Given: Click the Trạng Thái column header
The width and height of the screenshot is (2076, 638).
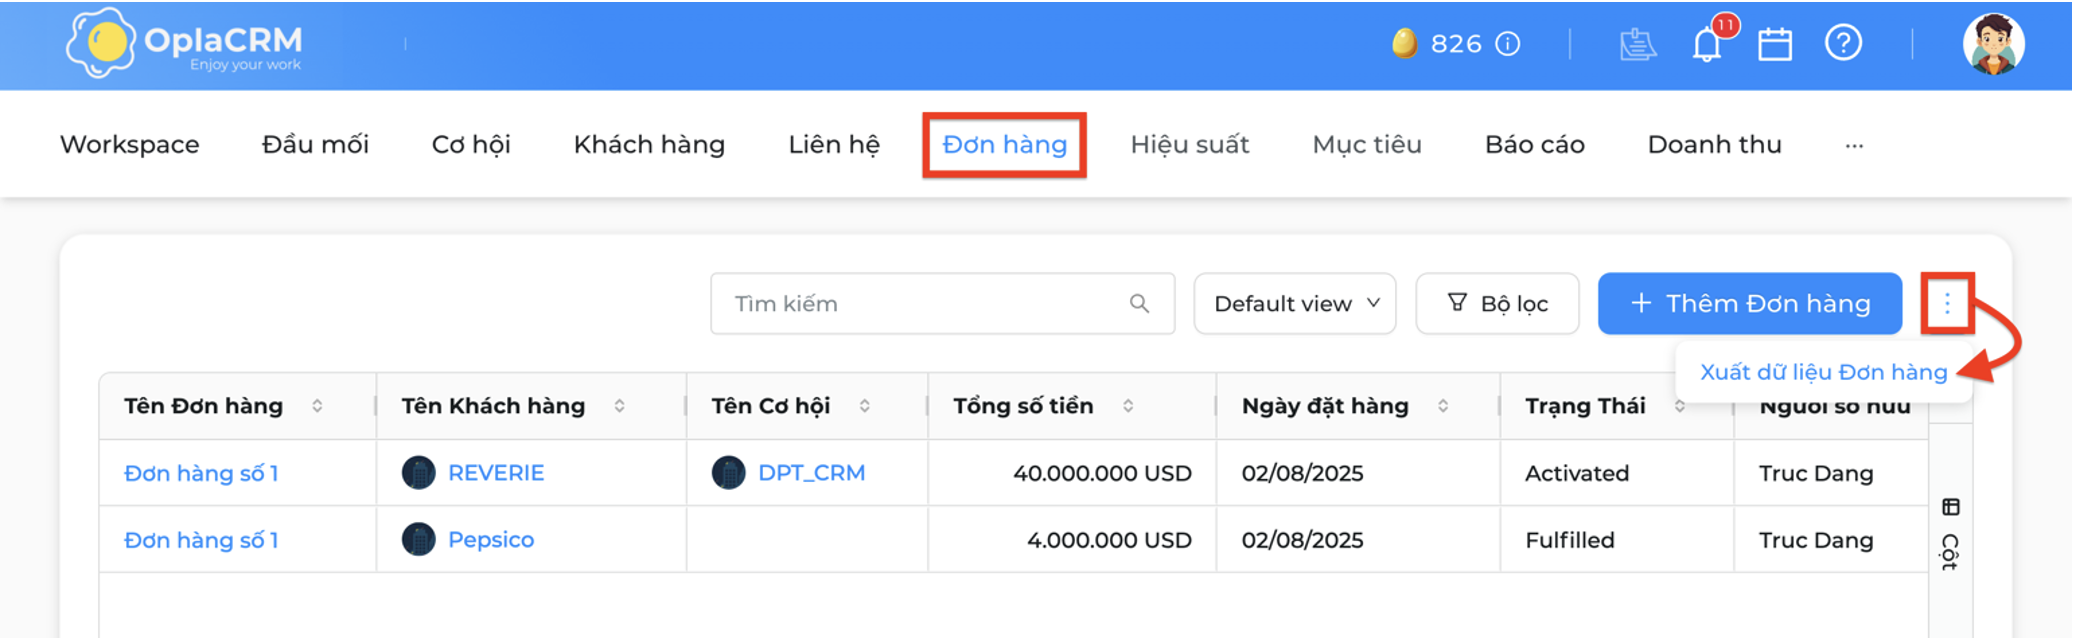Looking at the screenshot, I should click(1585, 406).
